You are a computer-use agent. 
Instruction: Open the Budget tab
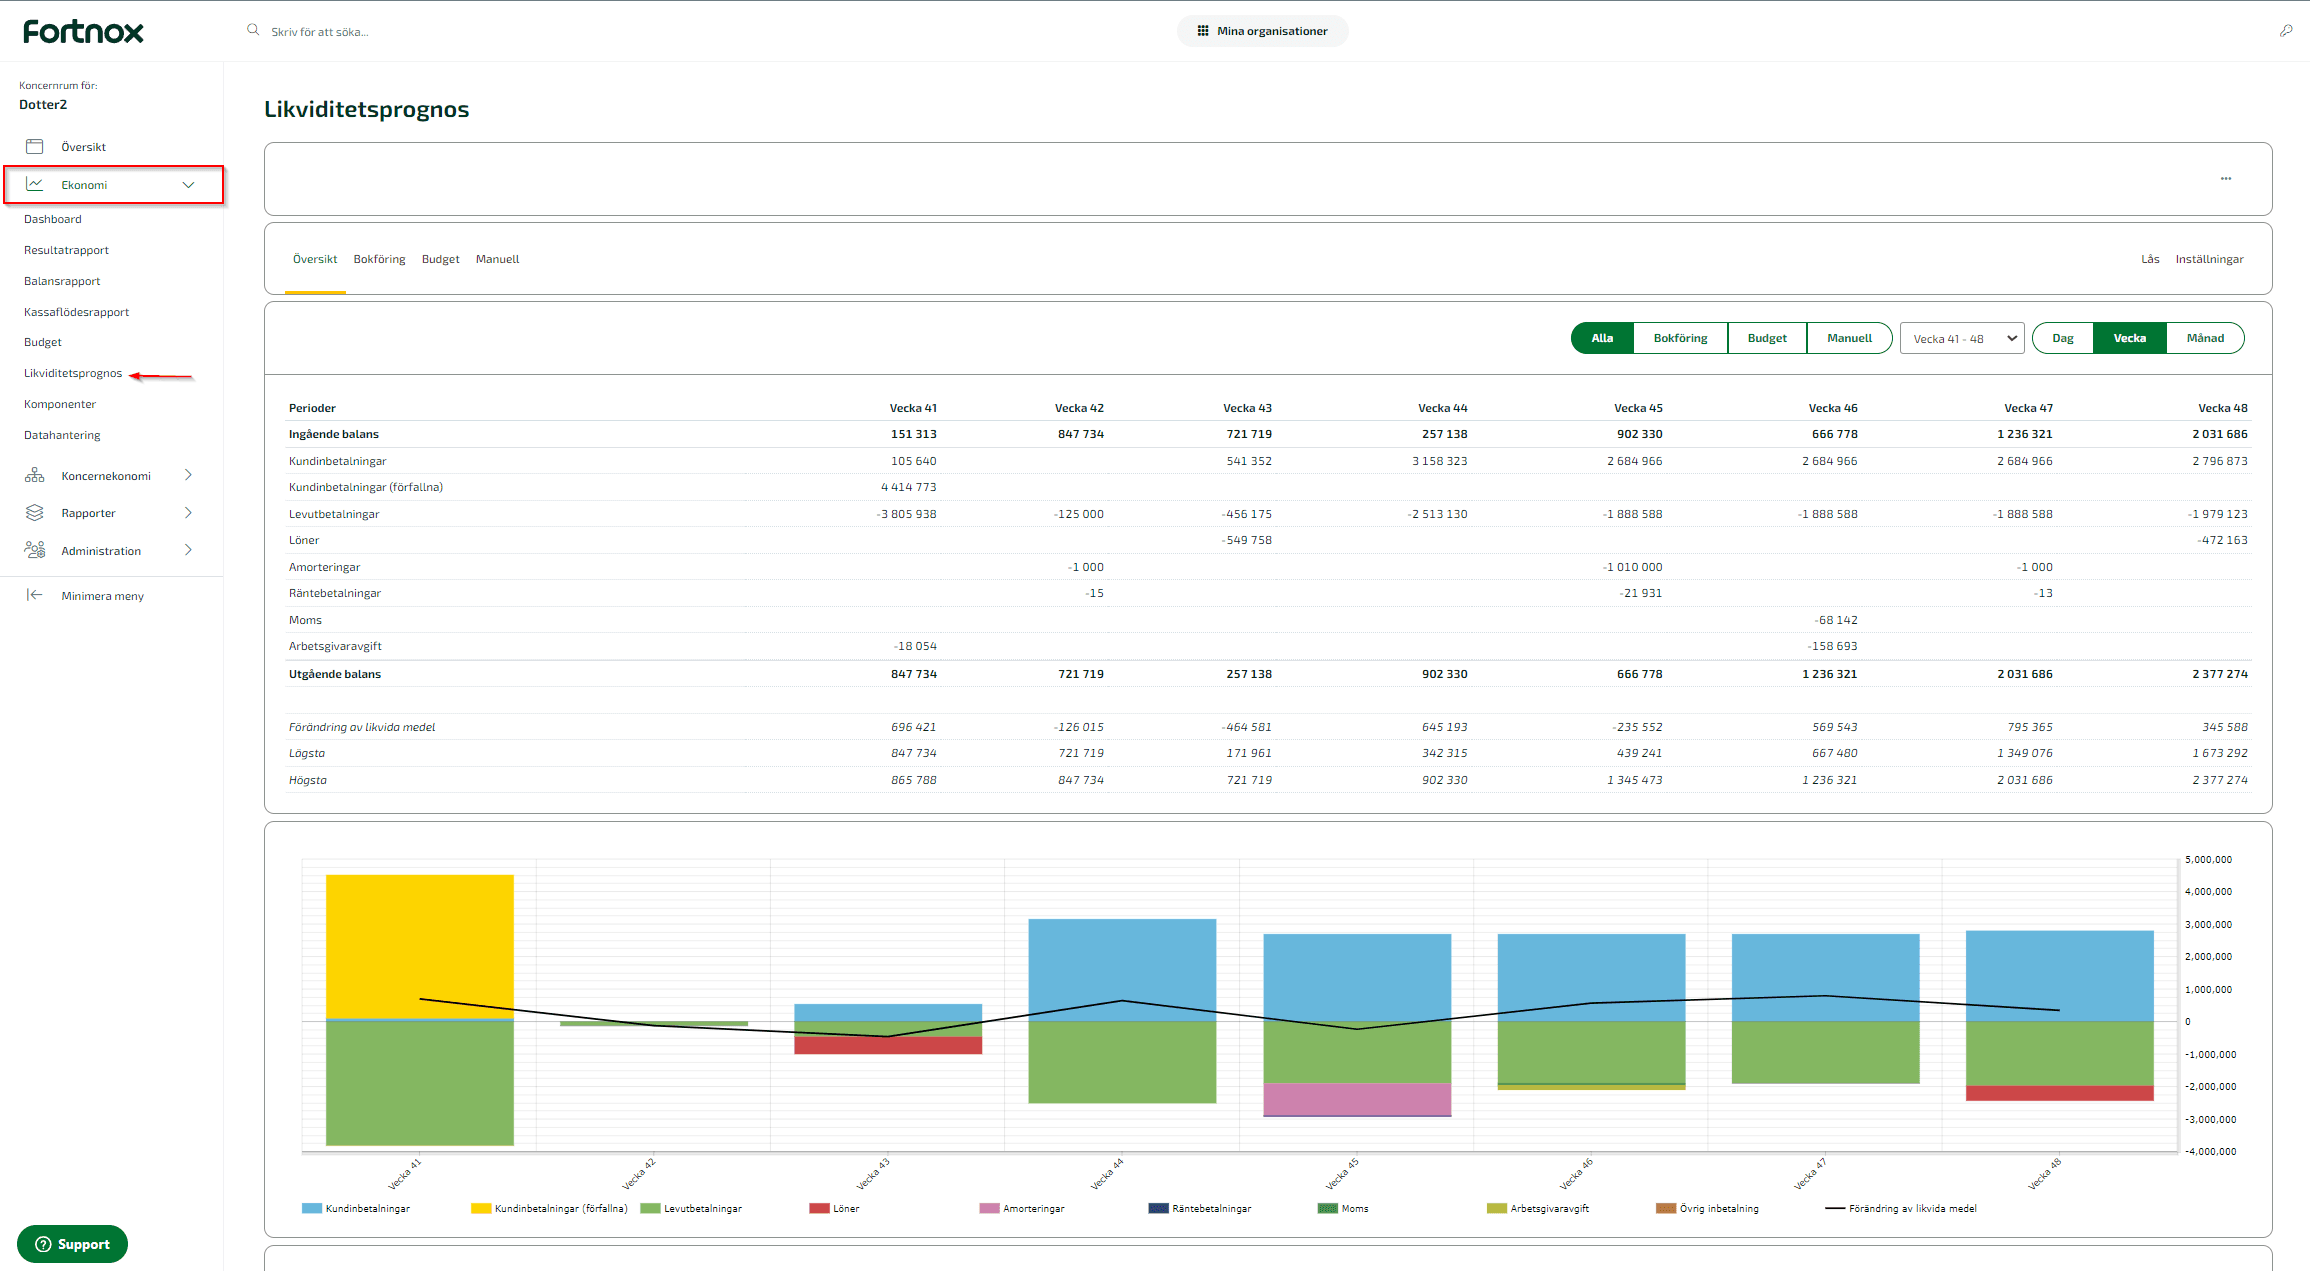(x=440, y=259)
